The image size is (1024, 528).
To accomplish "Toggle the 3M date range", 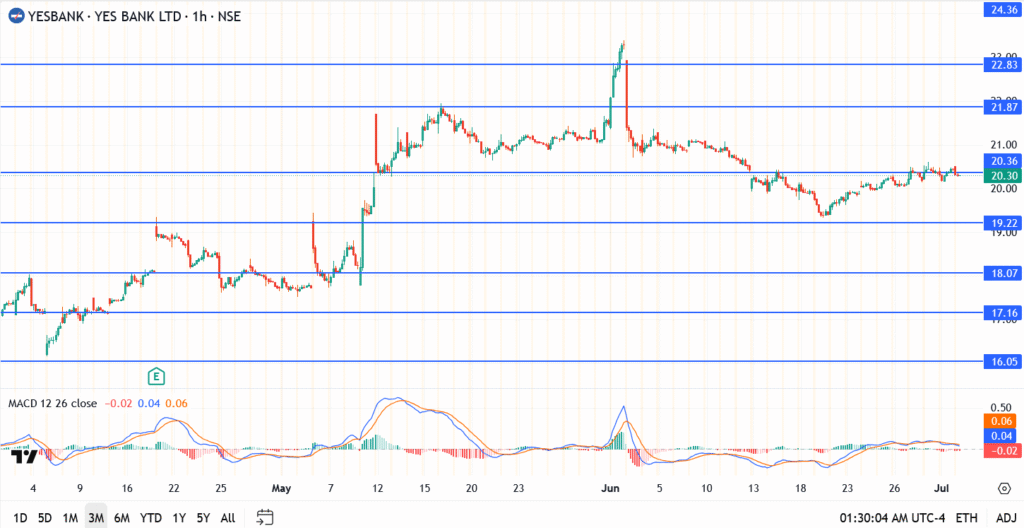I will point(97,518).
